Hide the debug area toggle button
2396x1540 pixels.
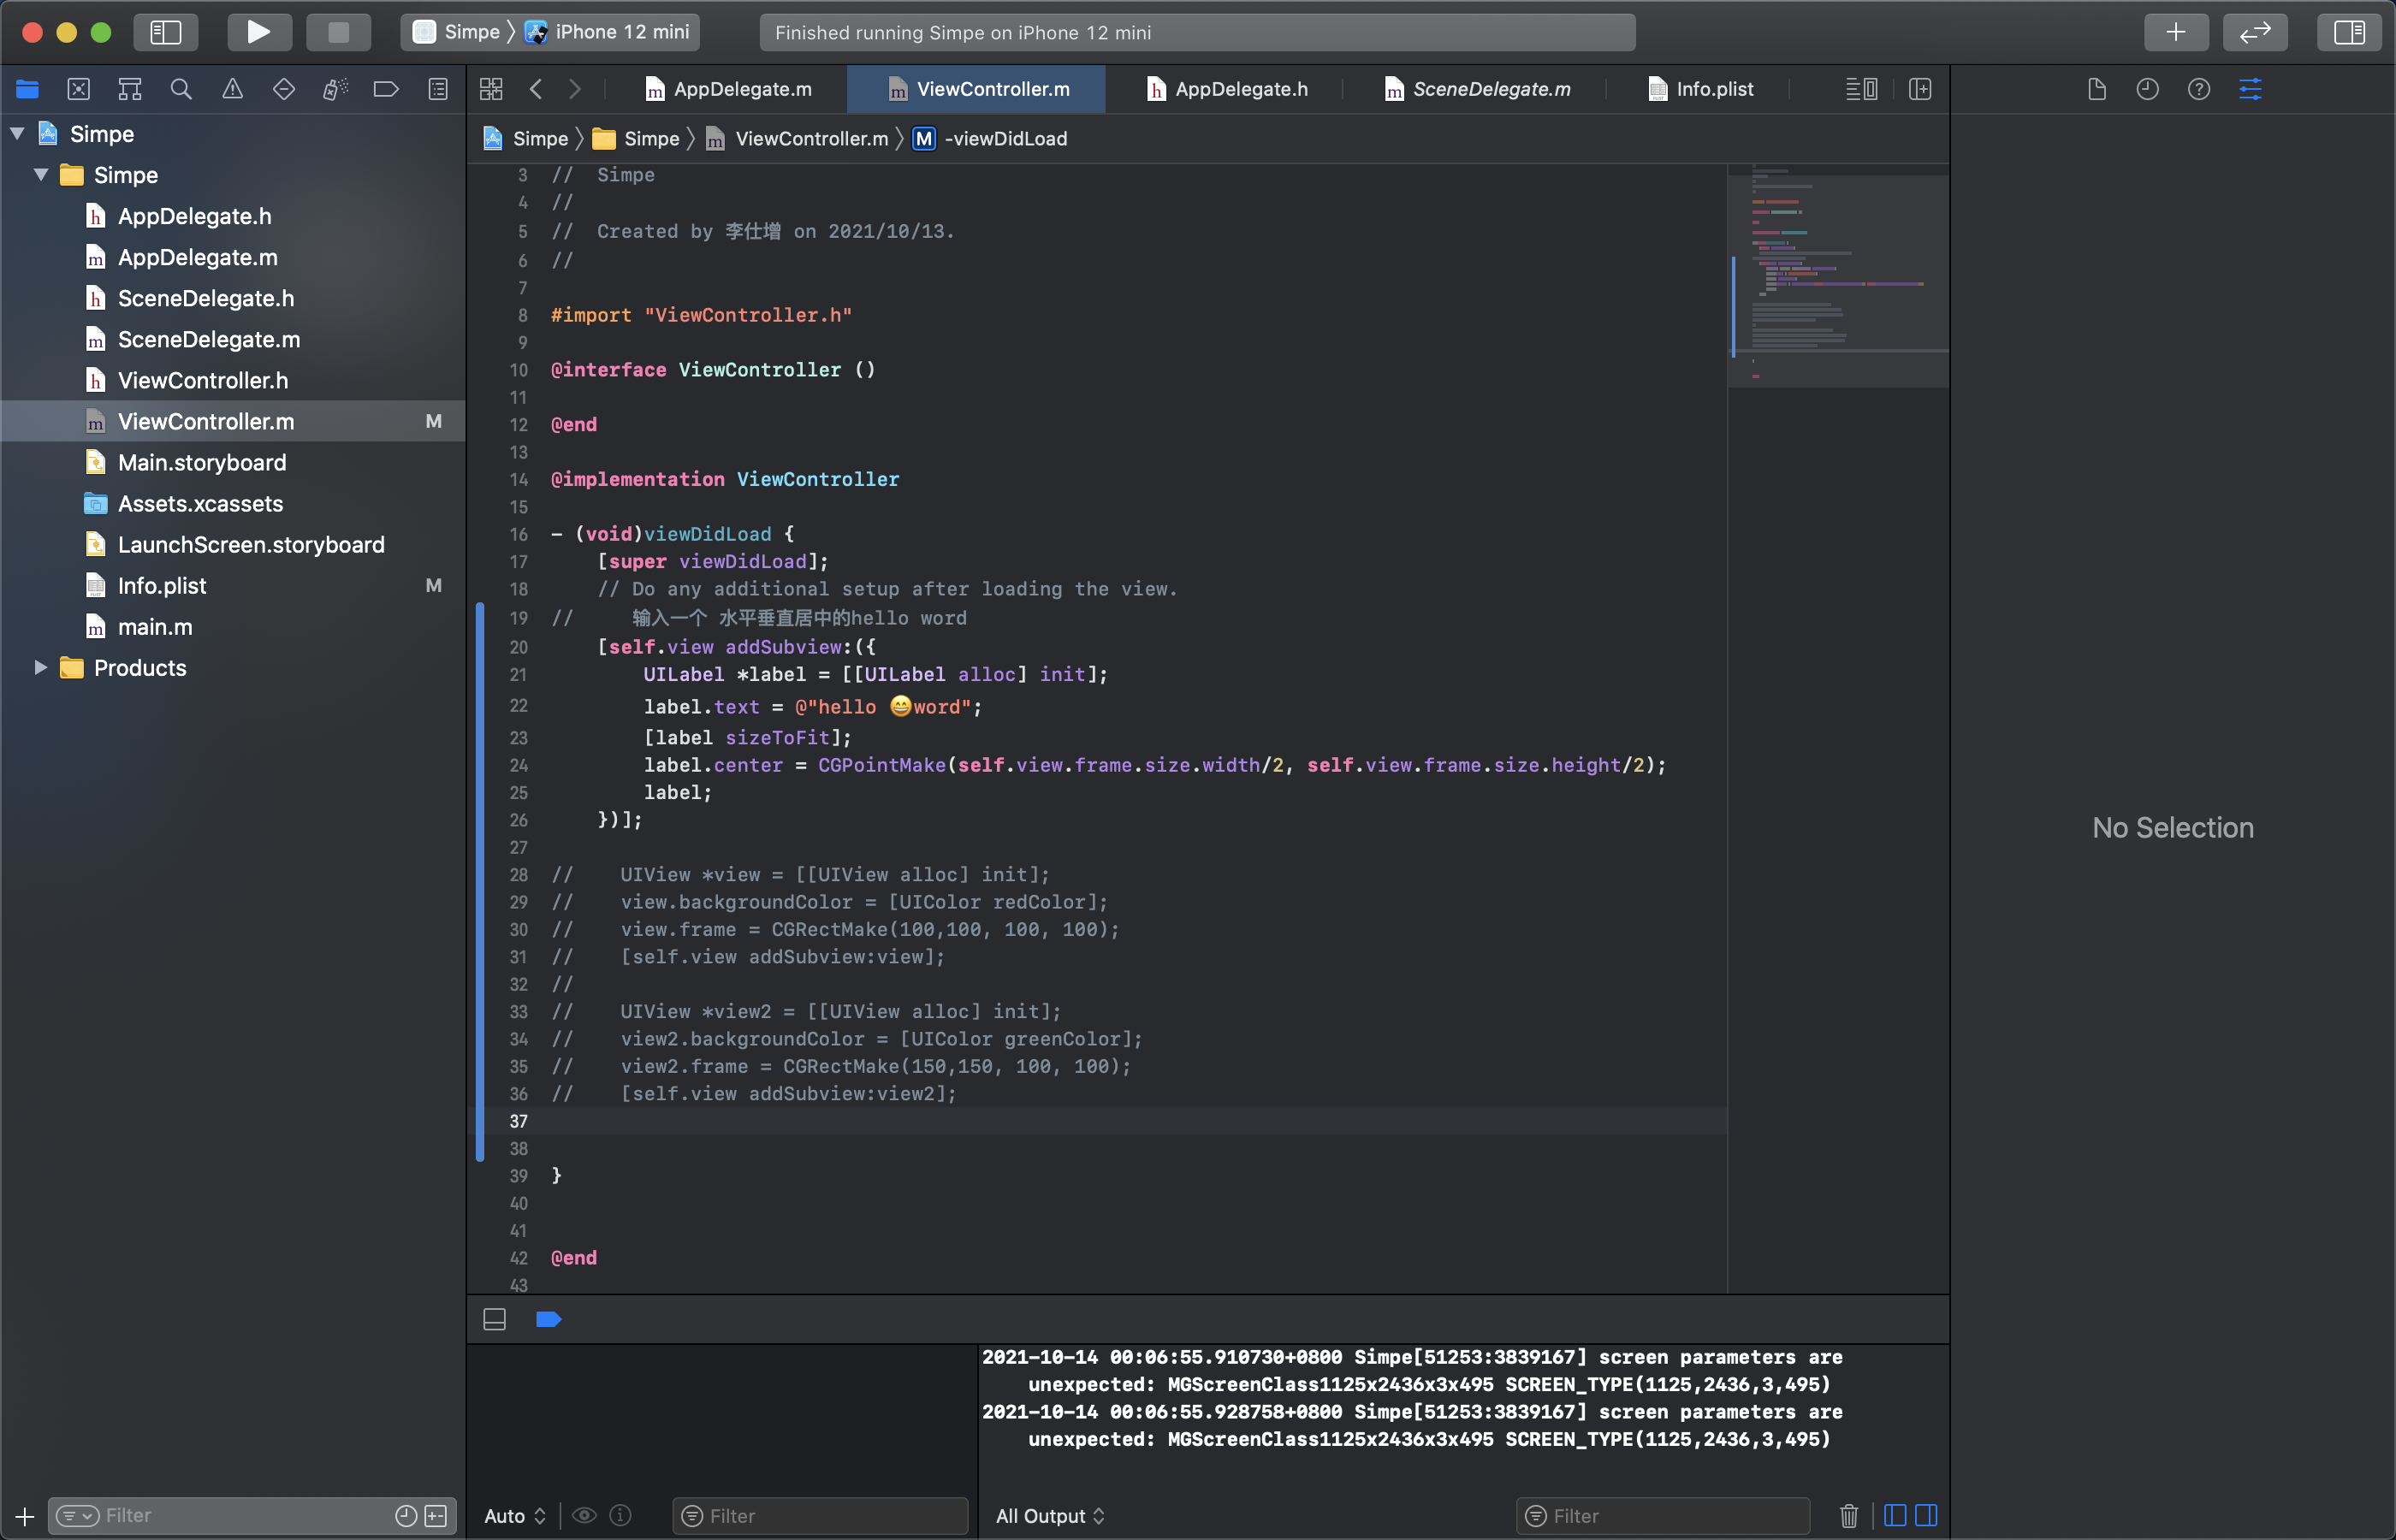[x=494, y=1319]
